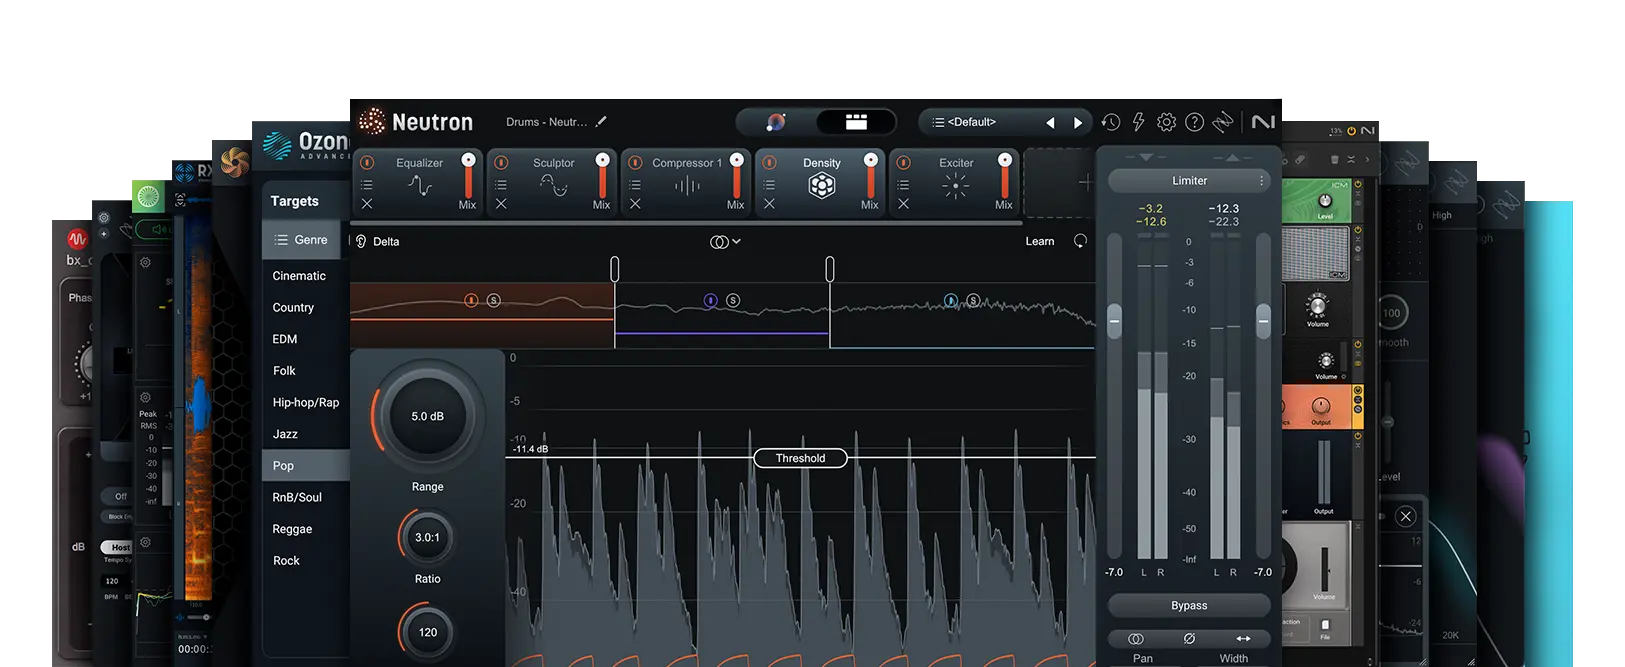
Task: Click the input gain fader handle
Action: (1115, 320)
